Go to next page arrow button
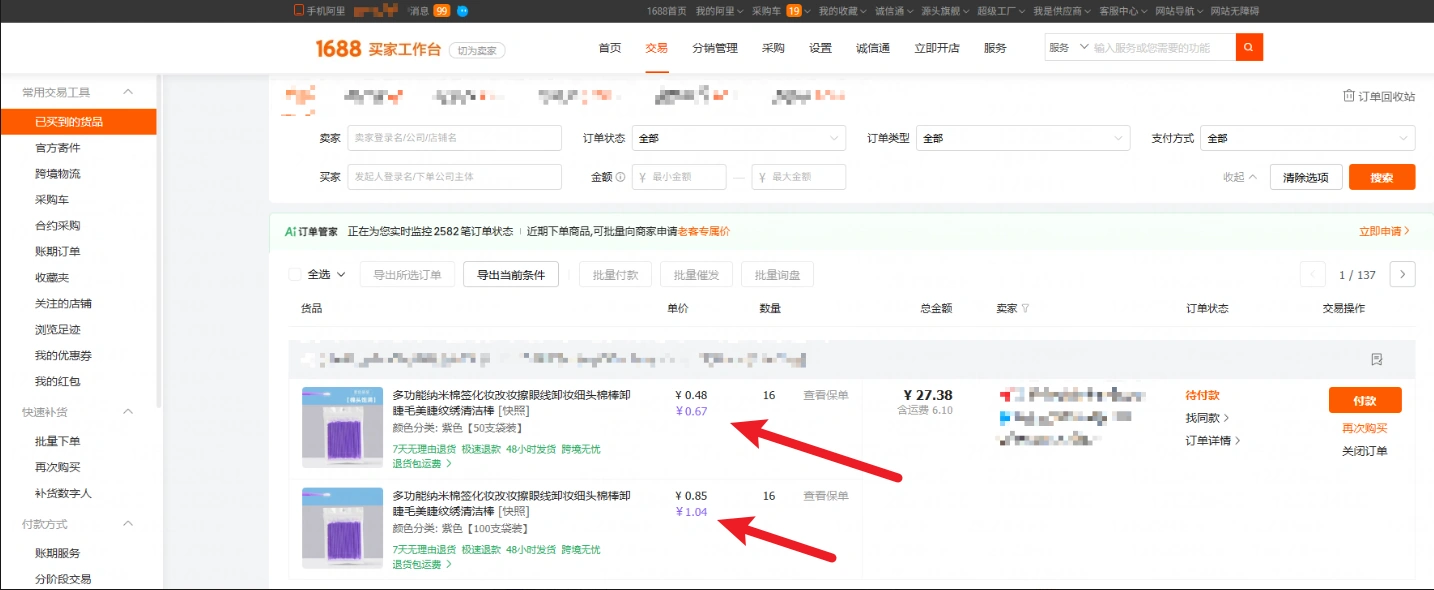The height and width of the screenshot is (590, 1434). click(x=1403, y=274)
